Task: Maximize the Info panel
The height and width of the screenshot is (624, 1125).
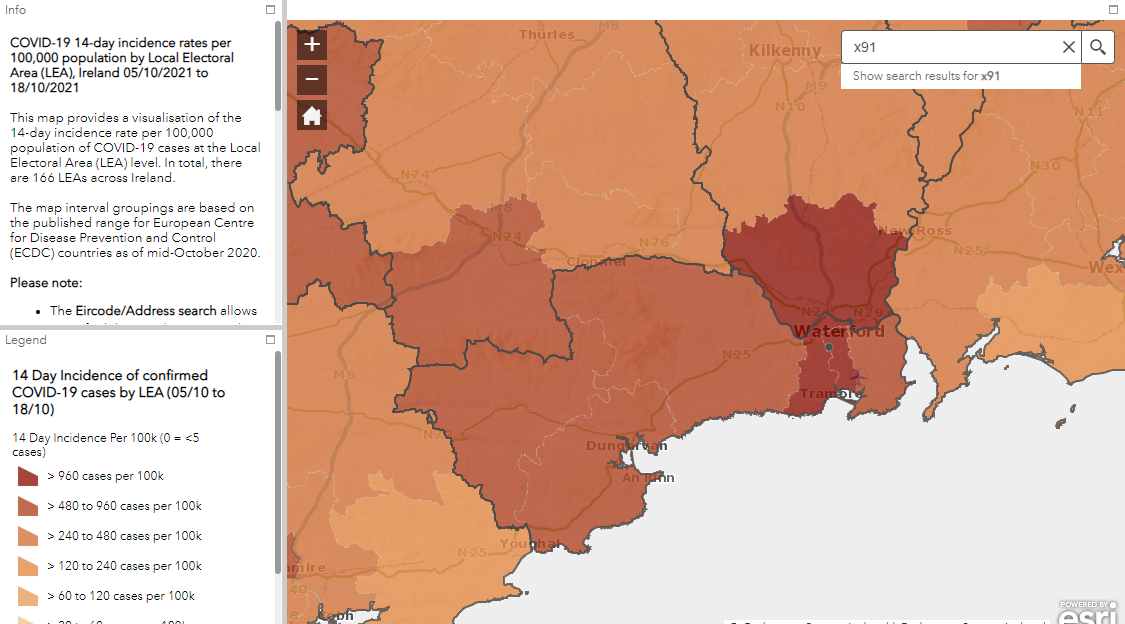Action: (x=270, y=9)
